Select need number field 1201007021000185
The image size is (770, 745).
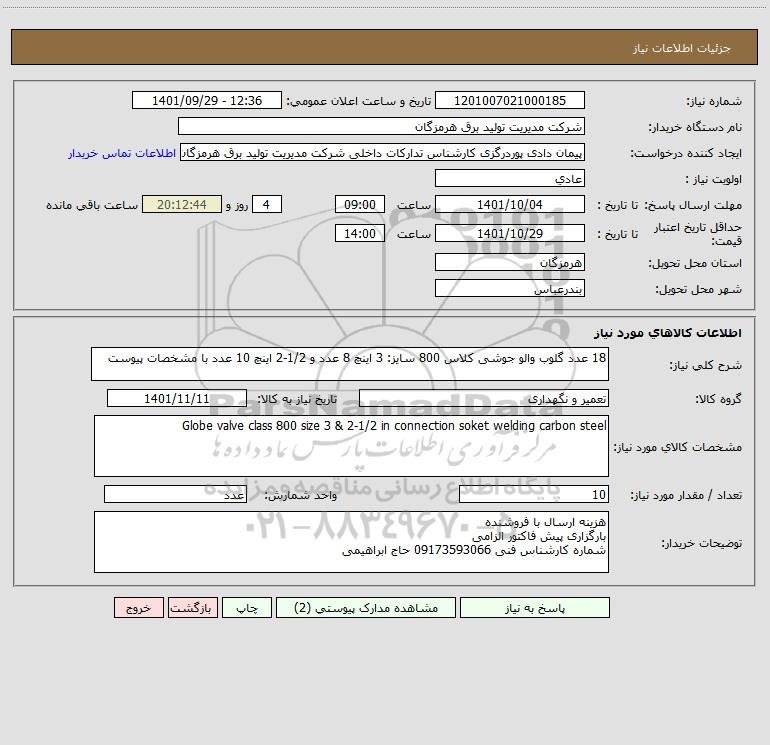(x=510, y=100)
